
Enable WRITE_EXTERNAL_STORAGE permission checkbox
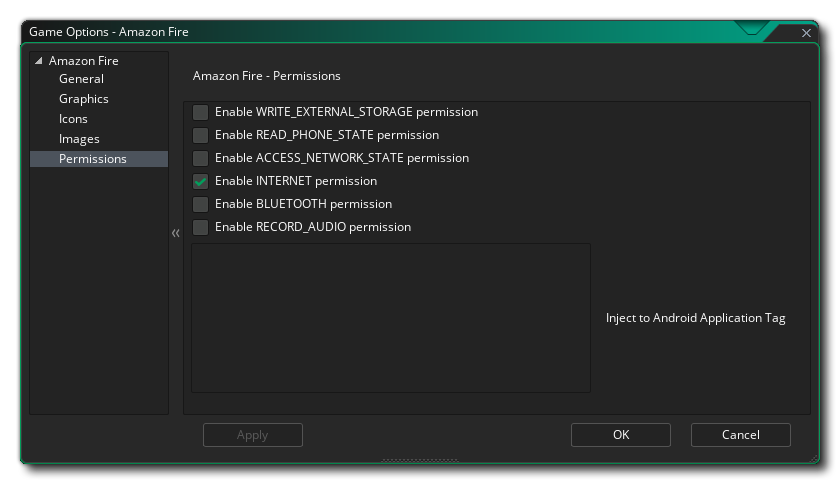(x=200, y=112)
